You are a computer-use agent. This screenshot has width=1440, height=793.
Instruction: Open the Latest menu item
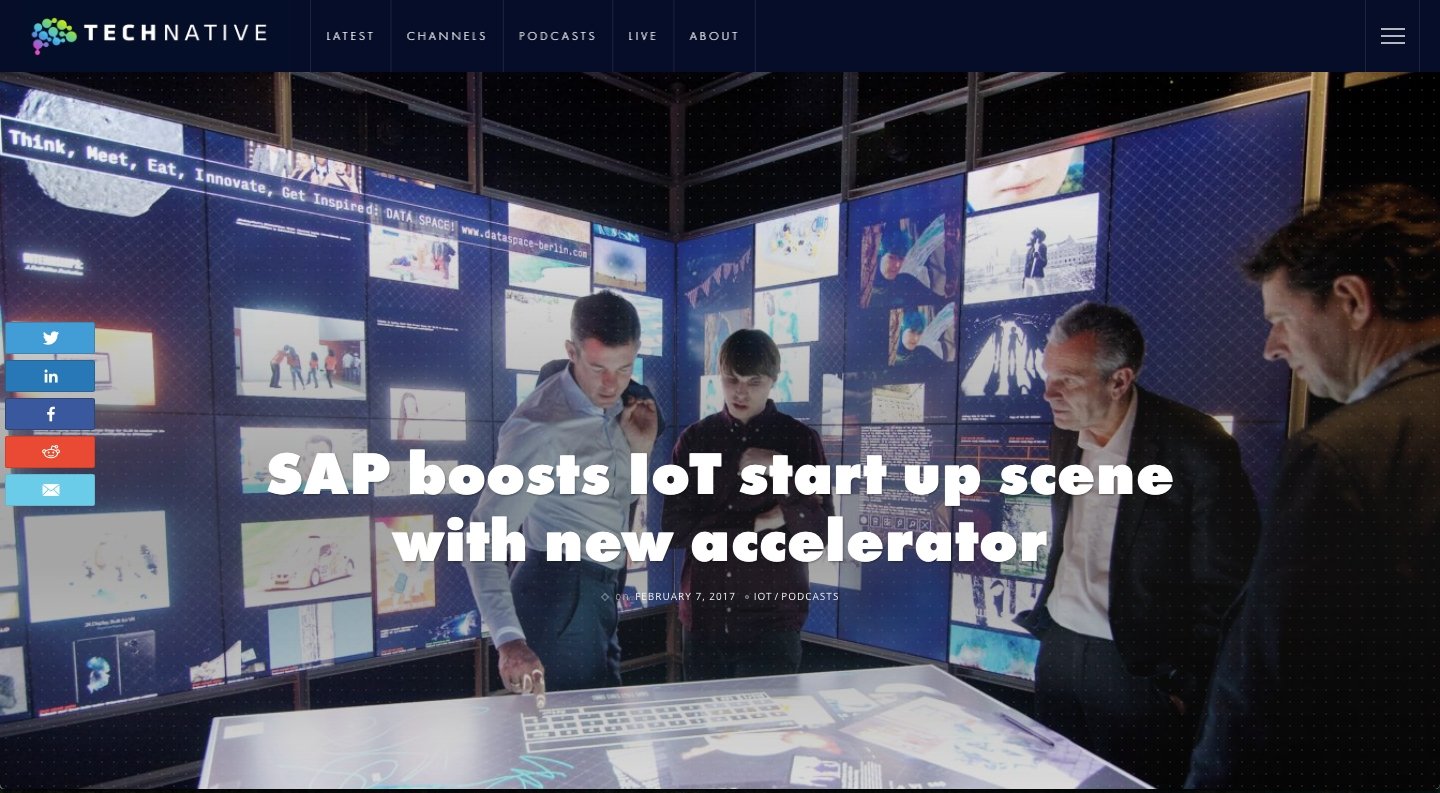coord(350,36)
